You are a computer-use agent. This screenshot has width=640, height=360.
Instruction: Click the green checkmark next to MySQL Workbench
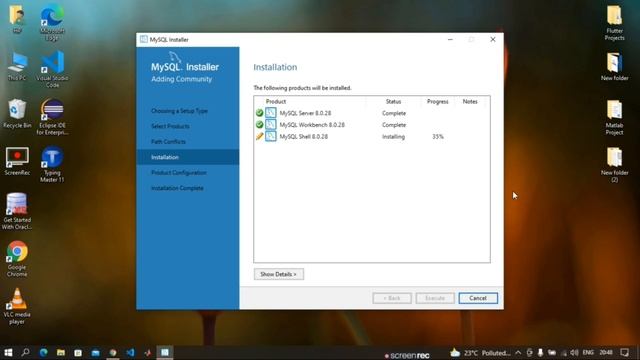[x=259, y=124]
